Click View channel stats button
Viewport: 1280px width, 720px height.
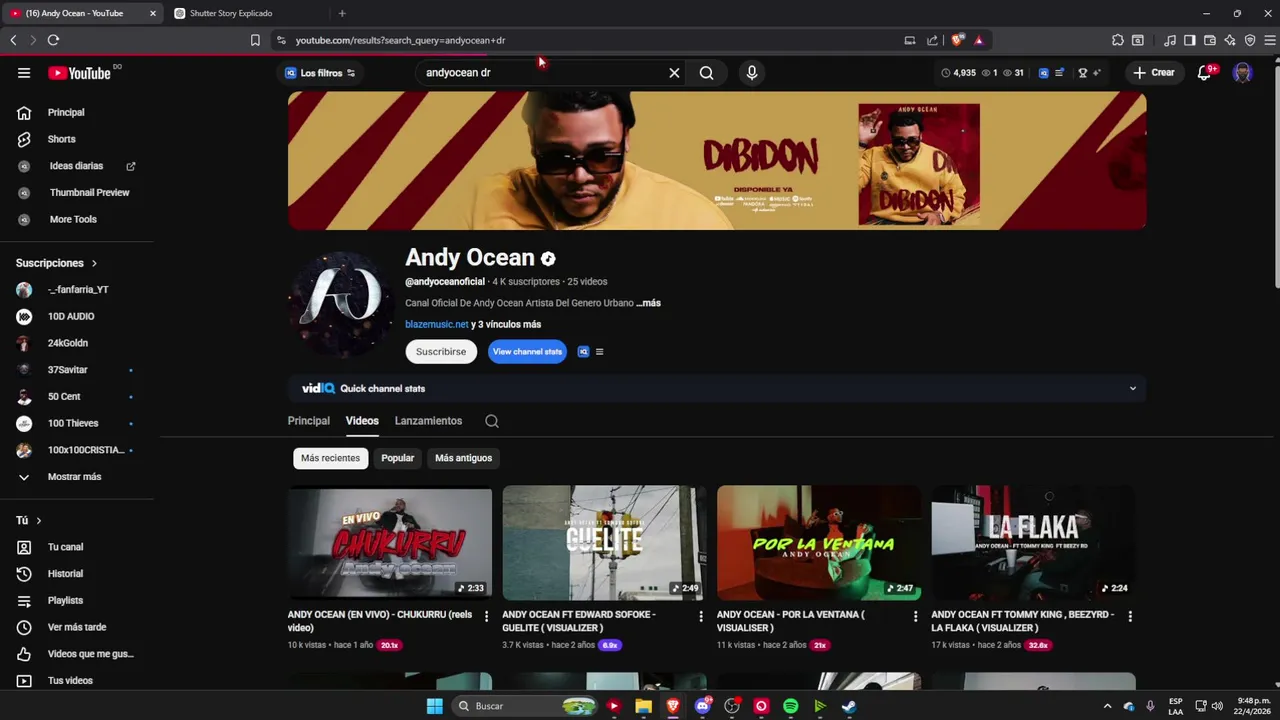[x=527, y=352]
